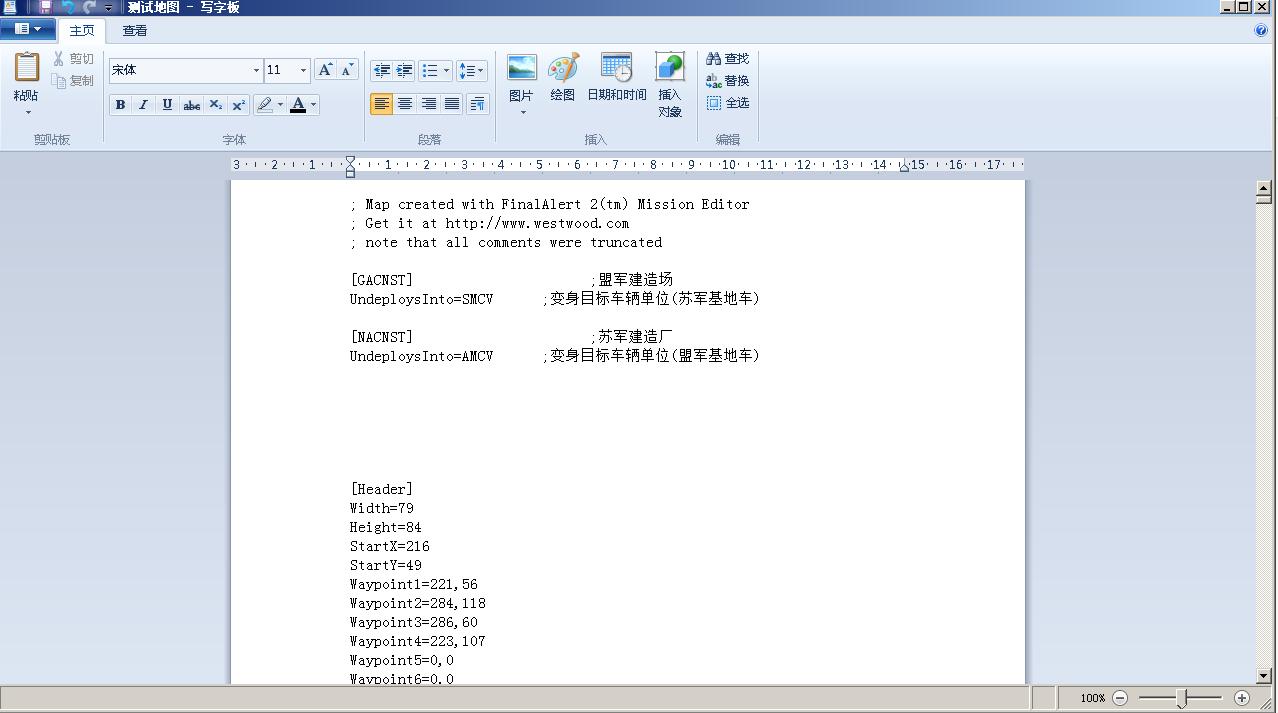Click the shrink font icon

click(x=347, y=70)
